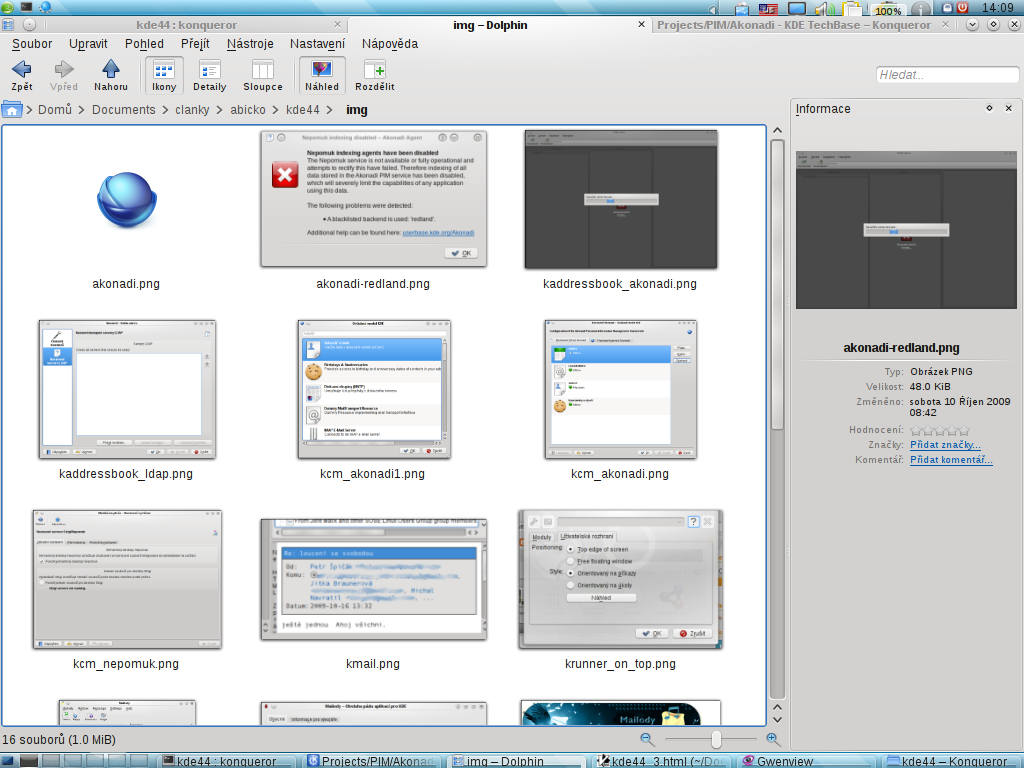Set rating with the Hodnocení stars

pos(940,430)
